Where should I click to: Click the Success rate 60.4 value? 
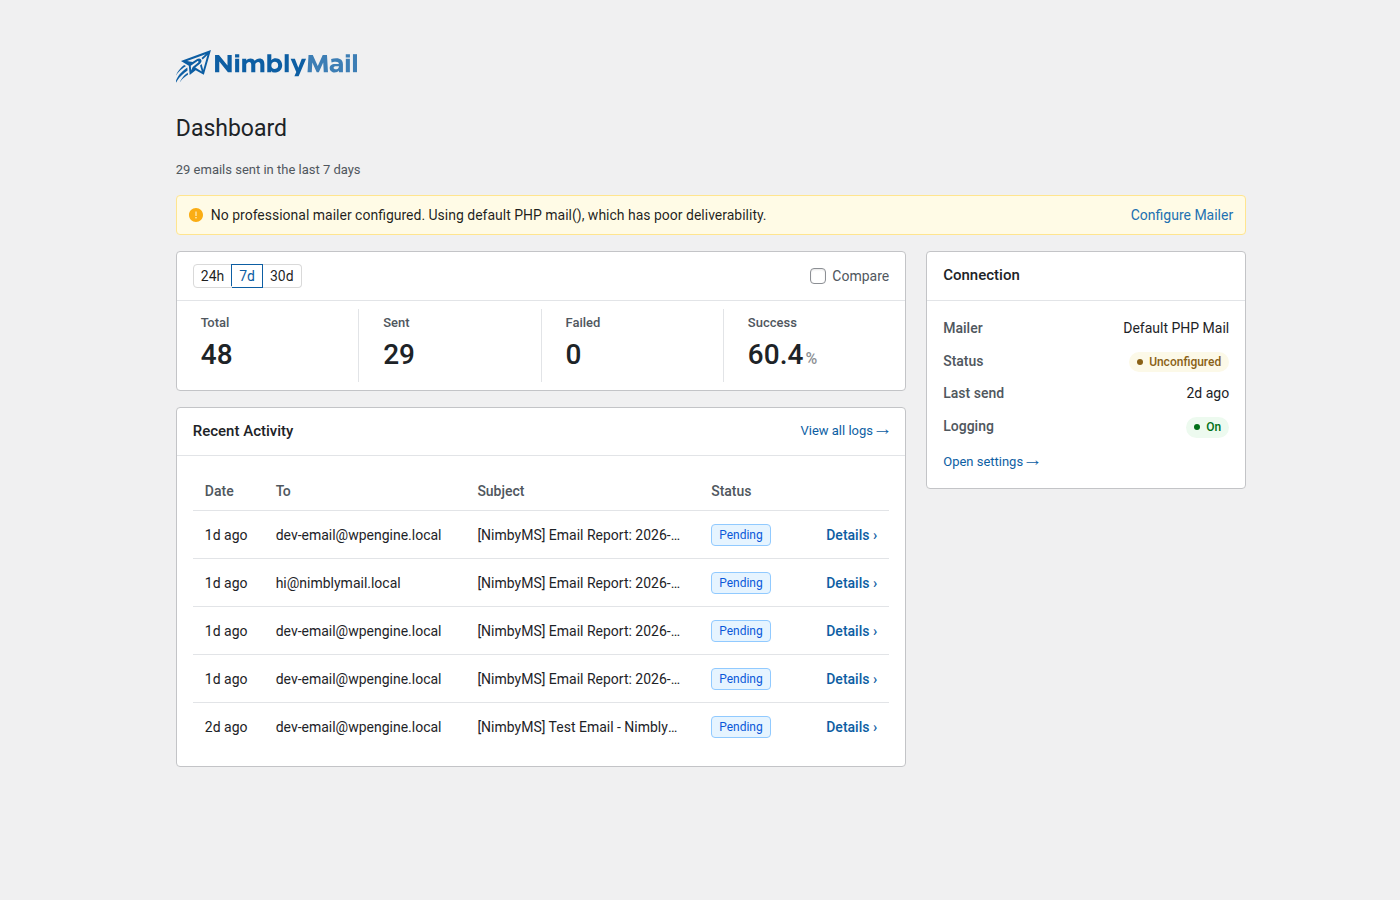click(776, 354)
